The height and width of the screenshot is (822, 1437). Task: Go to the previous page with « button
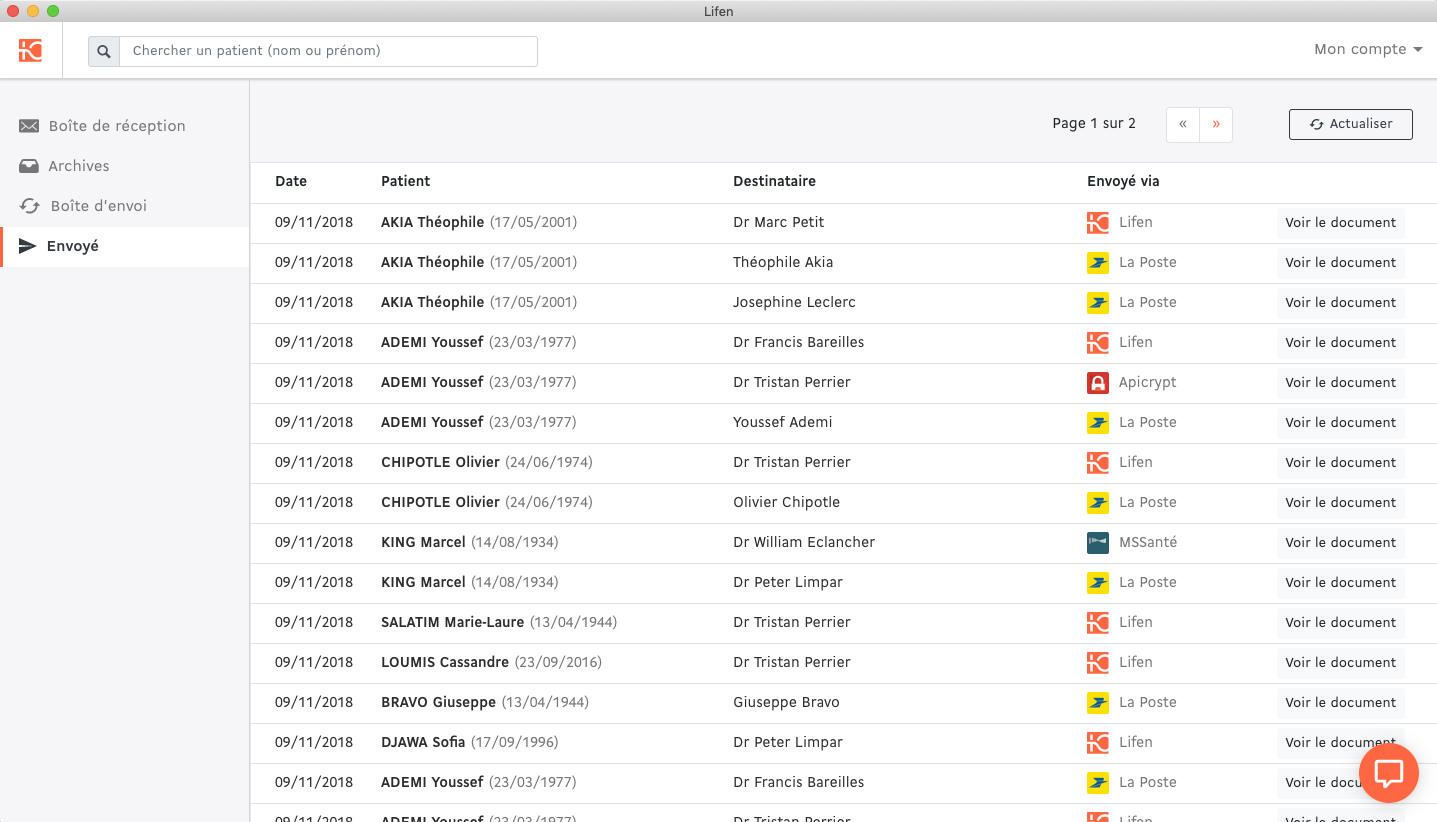(1183, 124)
